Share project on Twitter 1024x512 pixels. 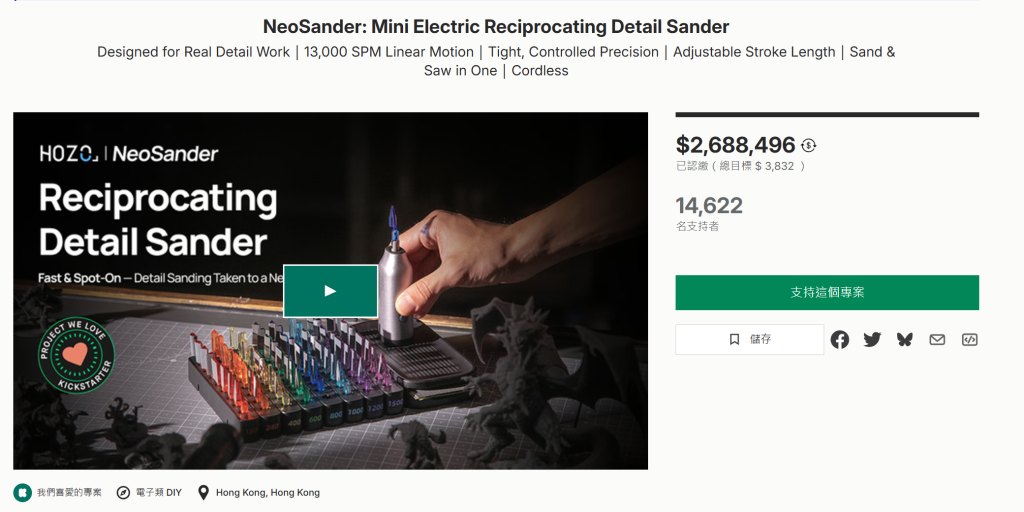click(x=872, y=340)
